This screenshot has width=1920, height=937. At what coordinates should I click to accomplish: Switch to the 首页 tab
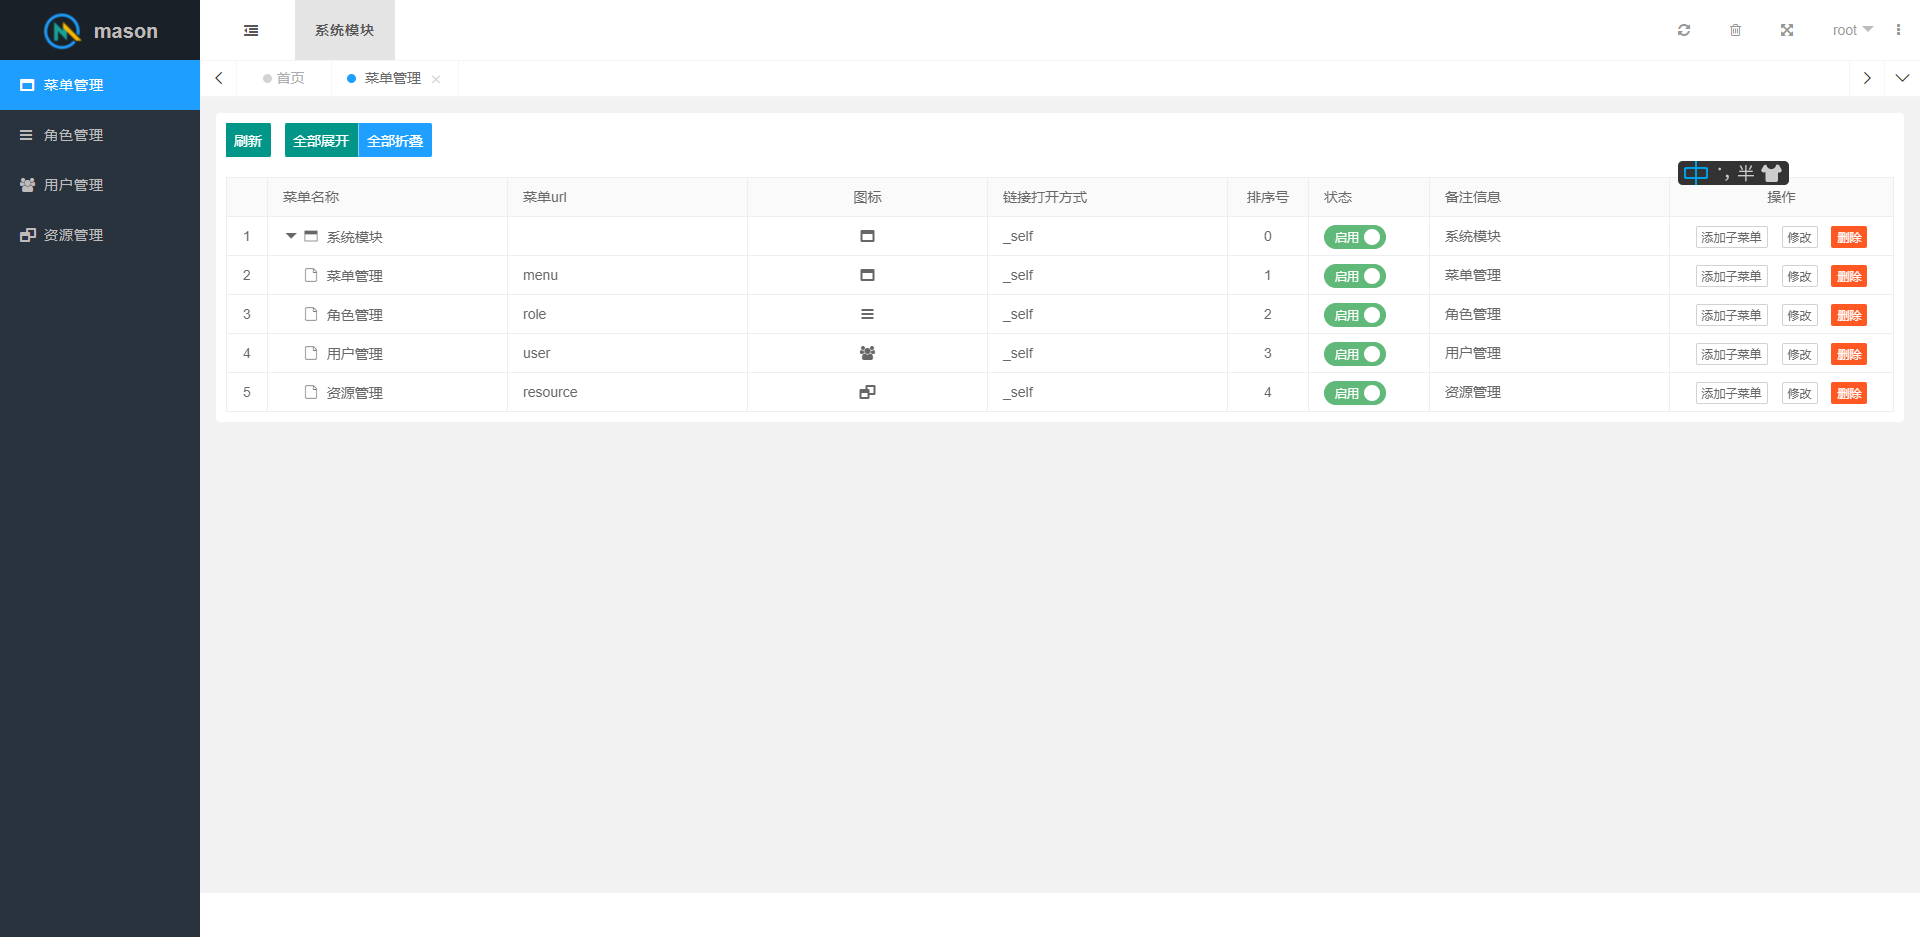tap(288, 78)
